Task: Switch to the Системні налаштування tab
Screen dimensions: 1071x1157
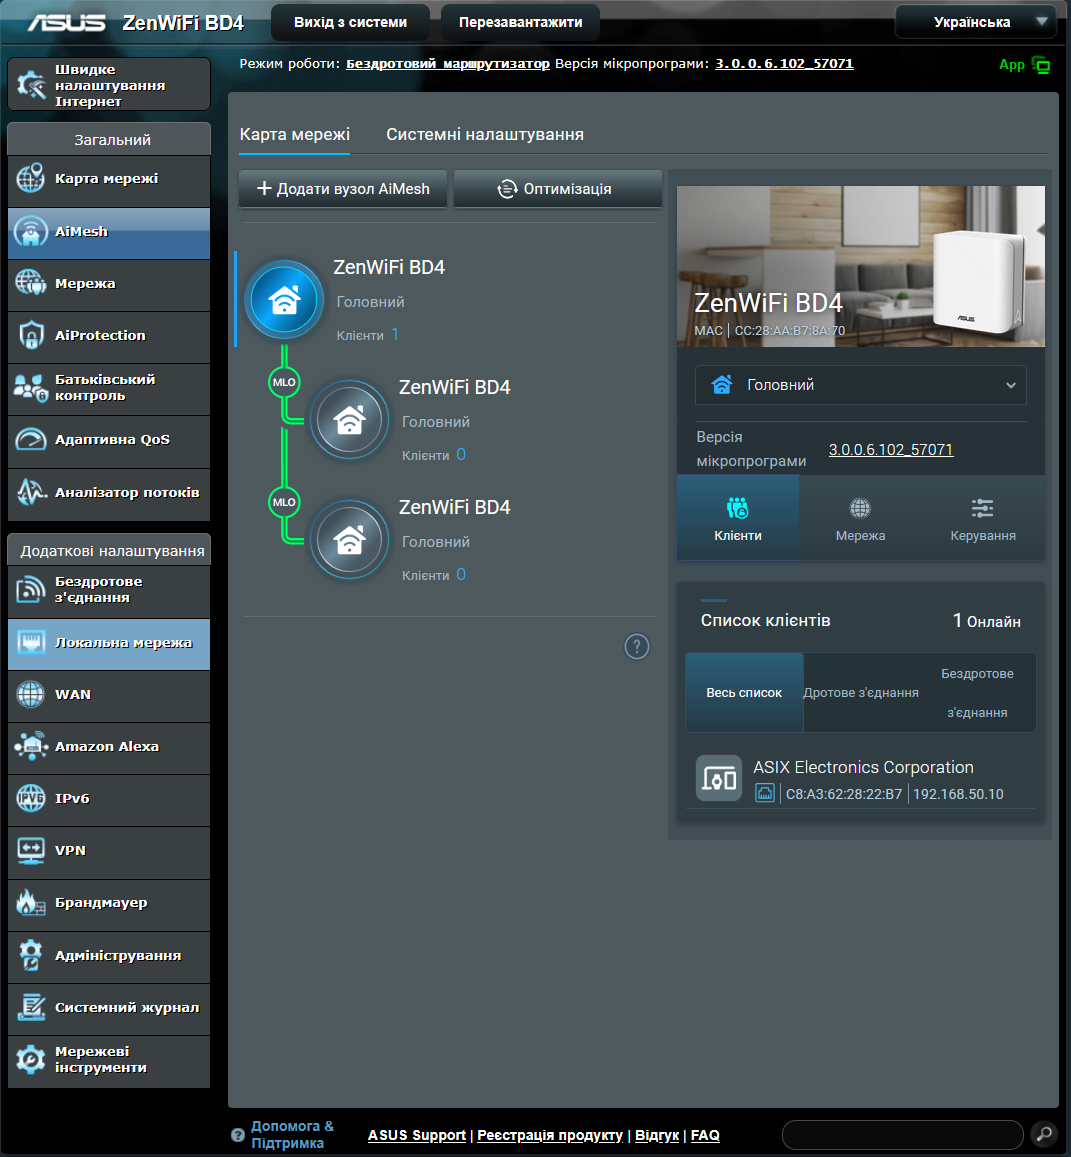Action: point(485,134)
